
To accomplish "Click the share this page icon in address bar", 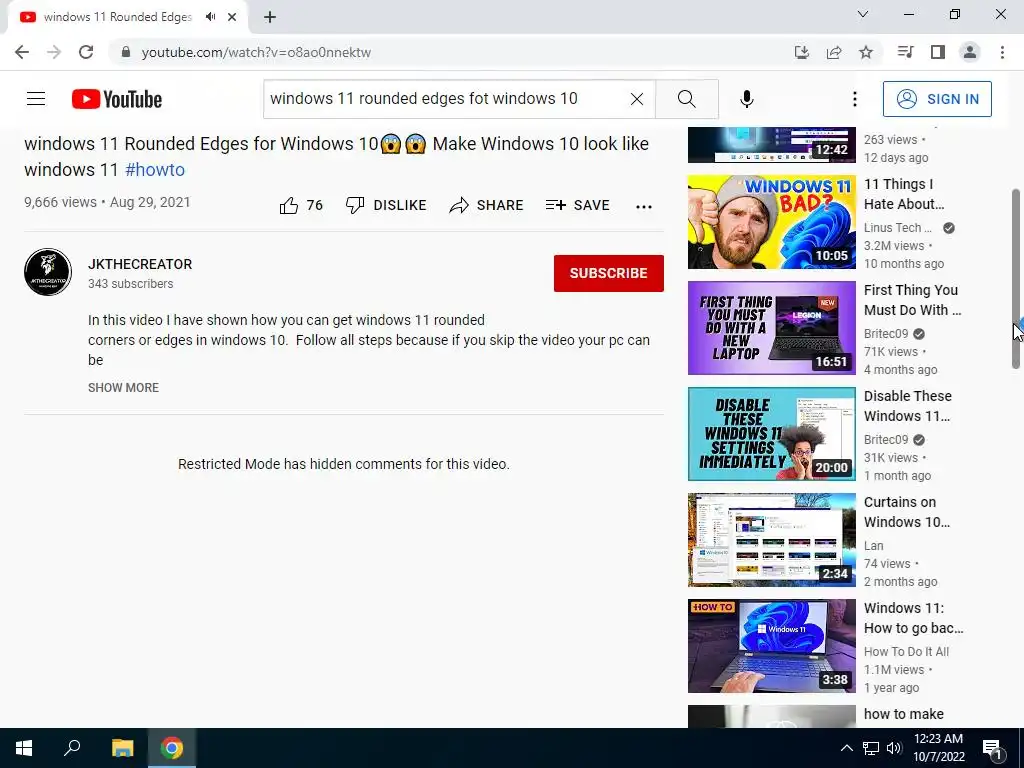I will [x=834, y=52].
